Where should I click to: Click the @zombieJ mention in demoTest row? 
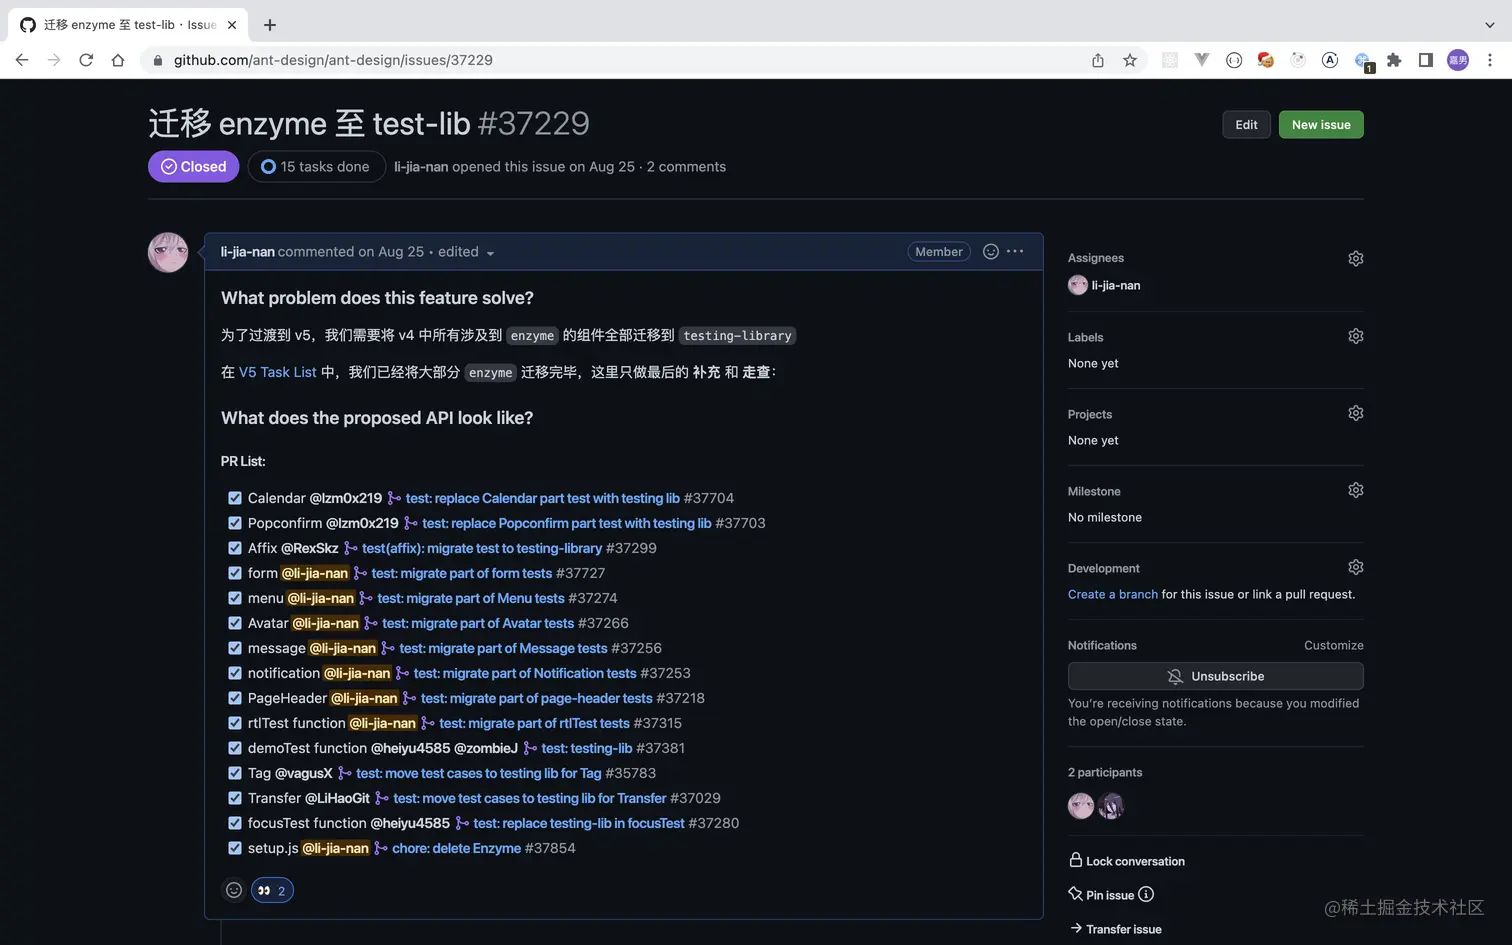pyautogui.click(x=486, y=748)
